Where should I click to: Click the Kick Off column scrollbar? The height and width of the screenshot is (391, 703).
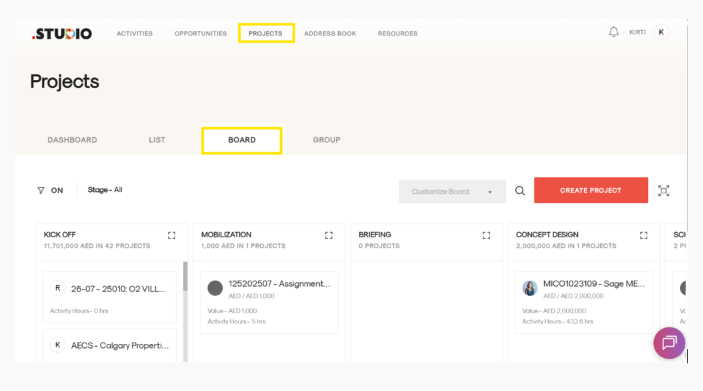tap(185, 276)
